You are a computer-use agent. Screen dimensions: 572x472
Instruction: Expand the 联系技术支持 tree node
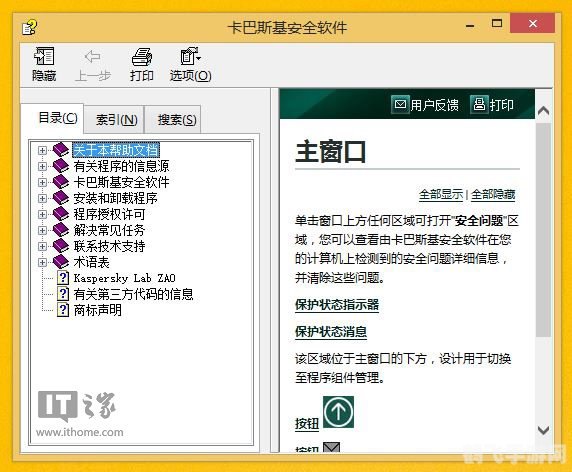pos(42,247)
